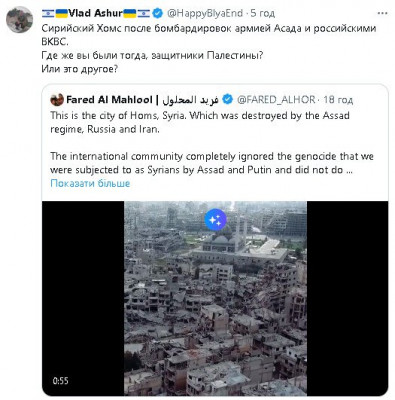Open Vlad Ashur display name
The width and height of the screenshot is (395, 400).
[x=95, y=13]
